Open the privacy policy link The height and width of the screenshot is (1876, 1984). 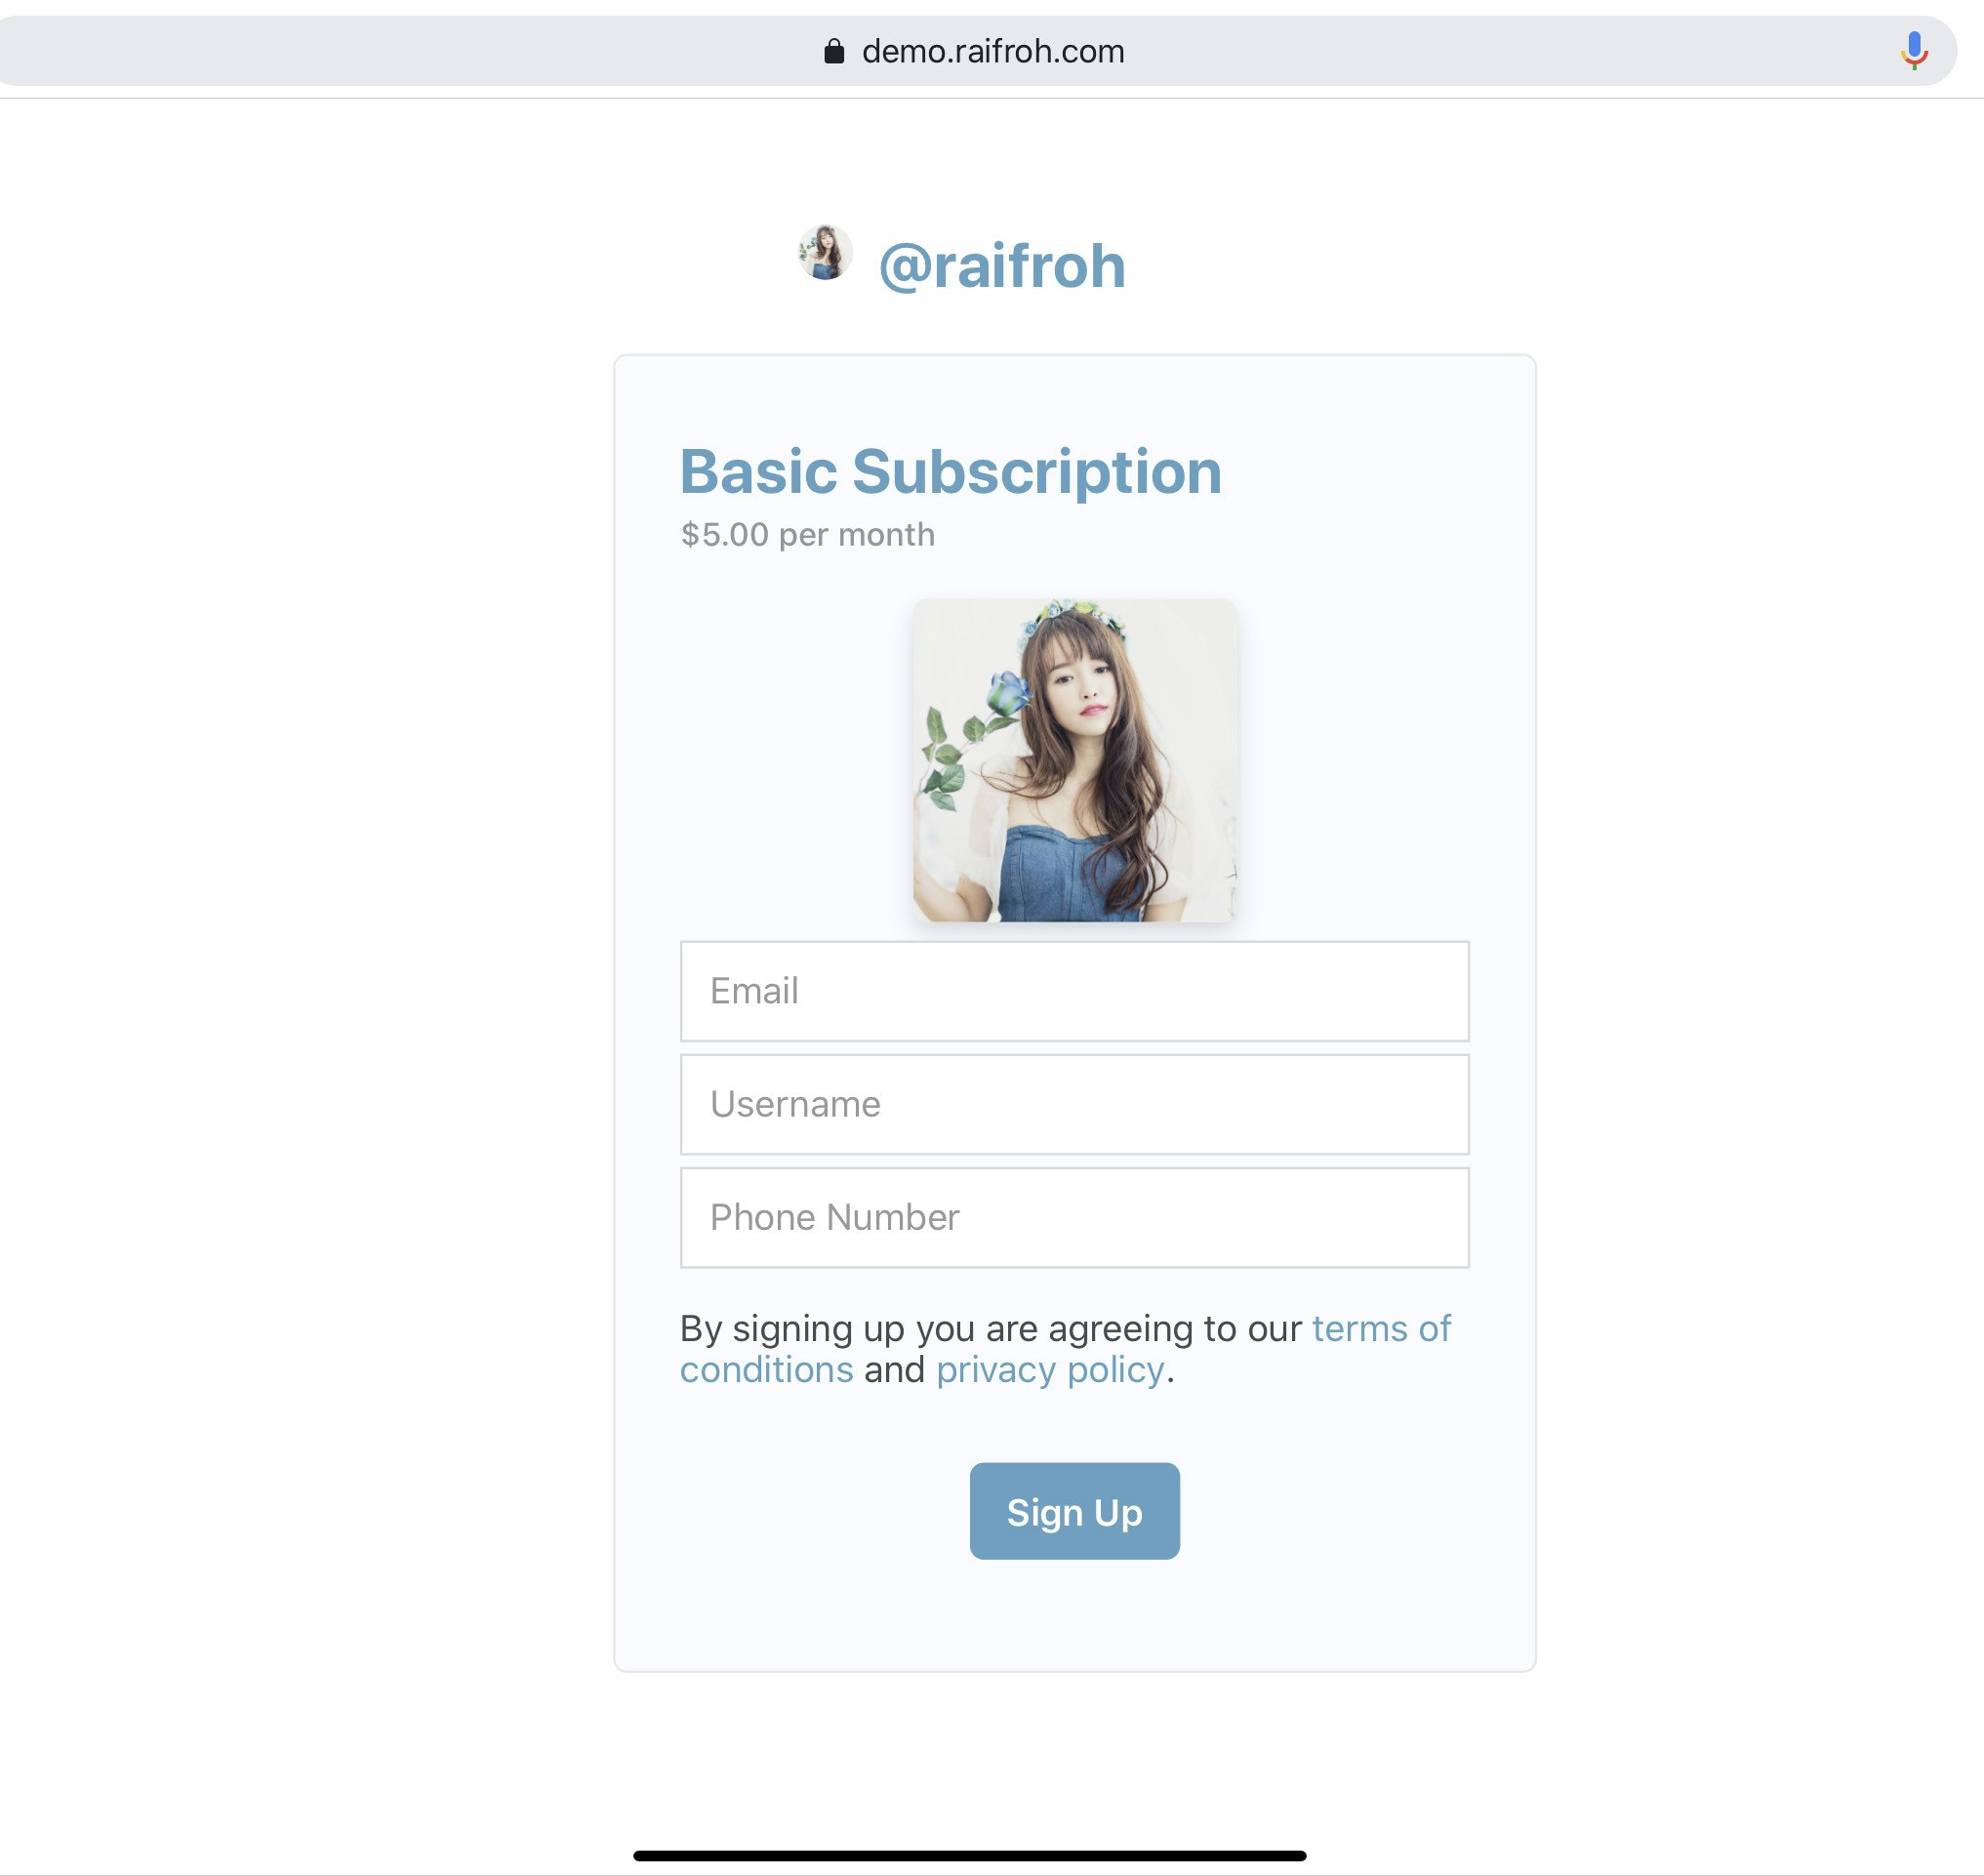point(1050,1370)
